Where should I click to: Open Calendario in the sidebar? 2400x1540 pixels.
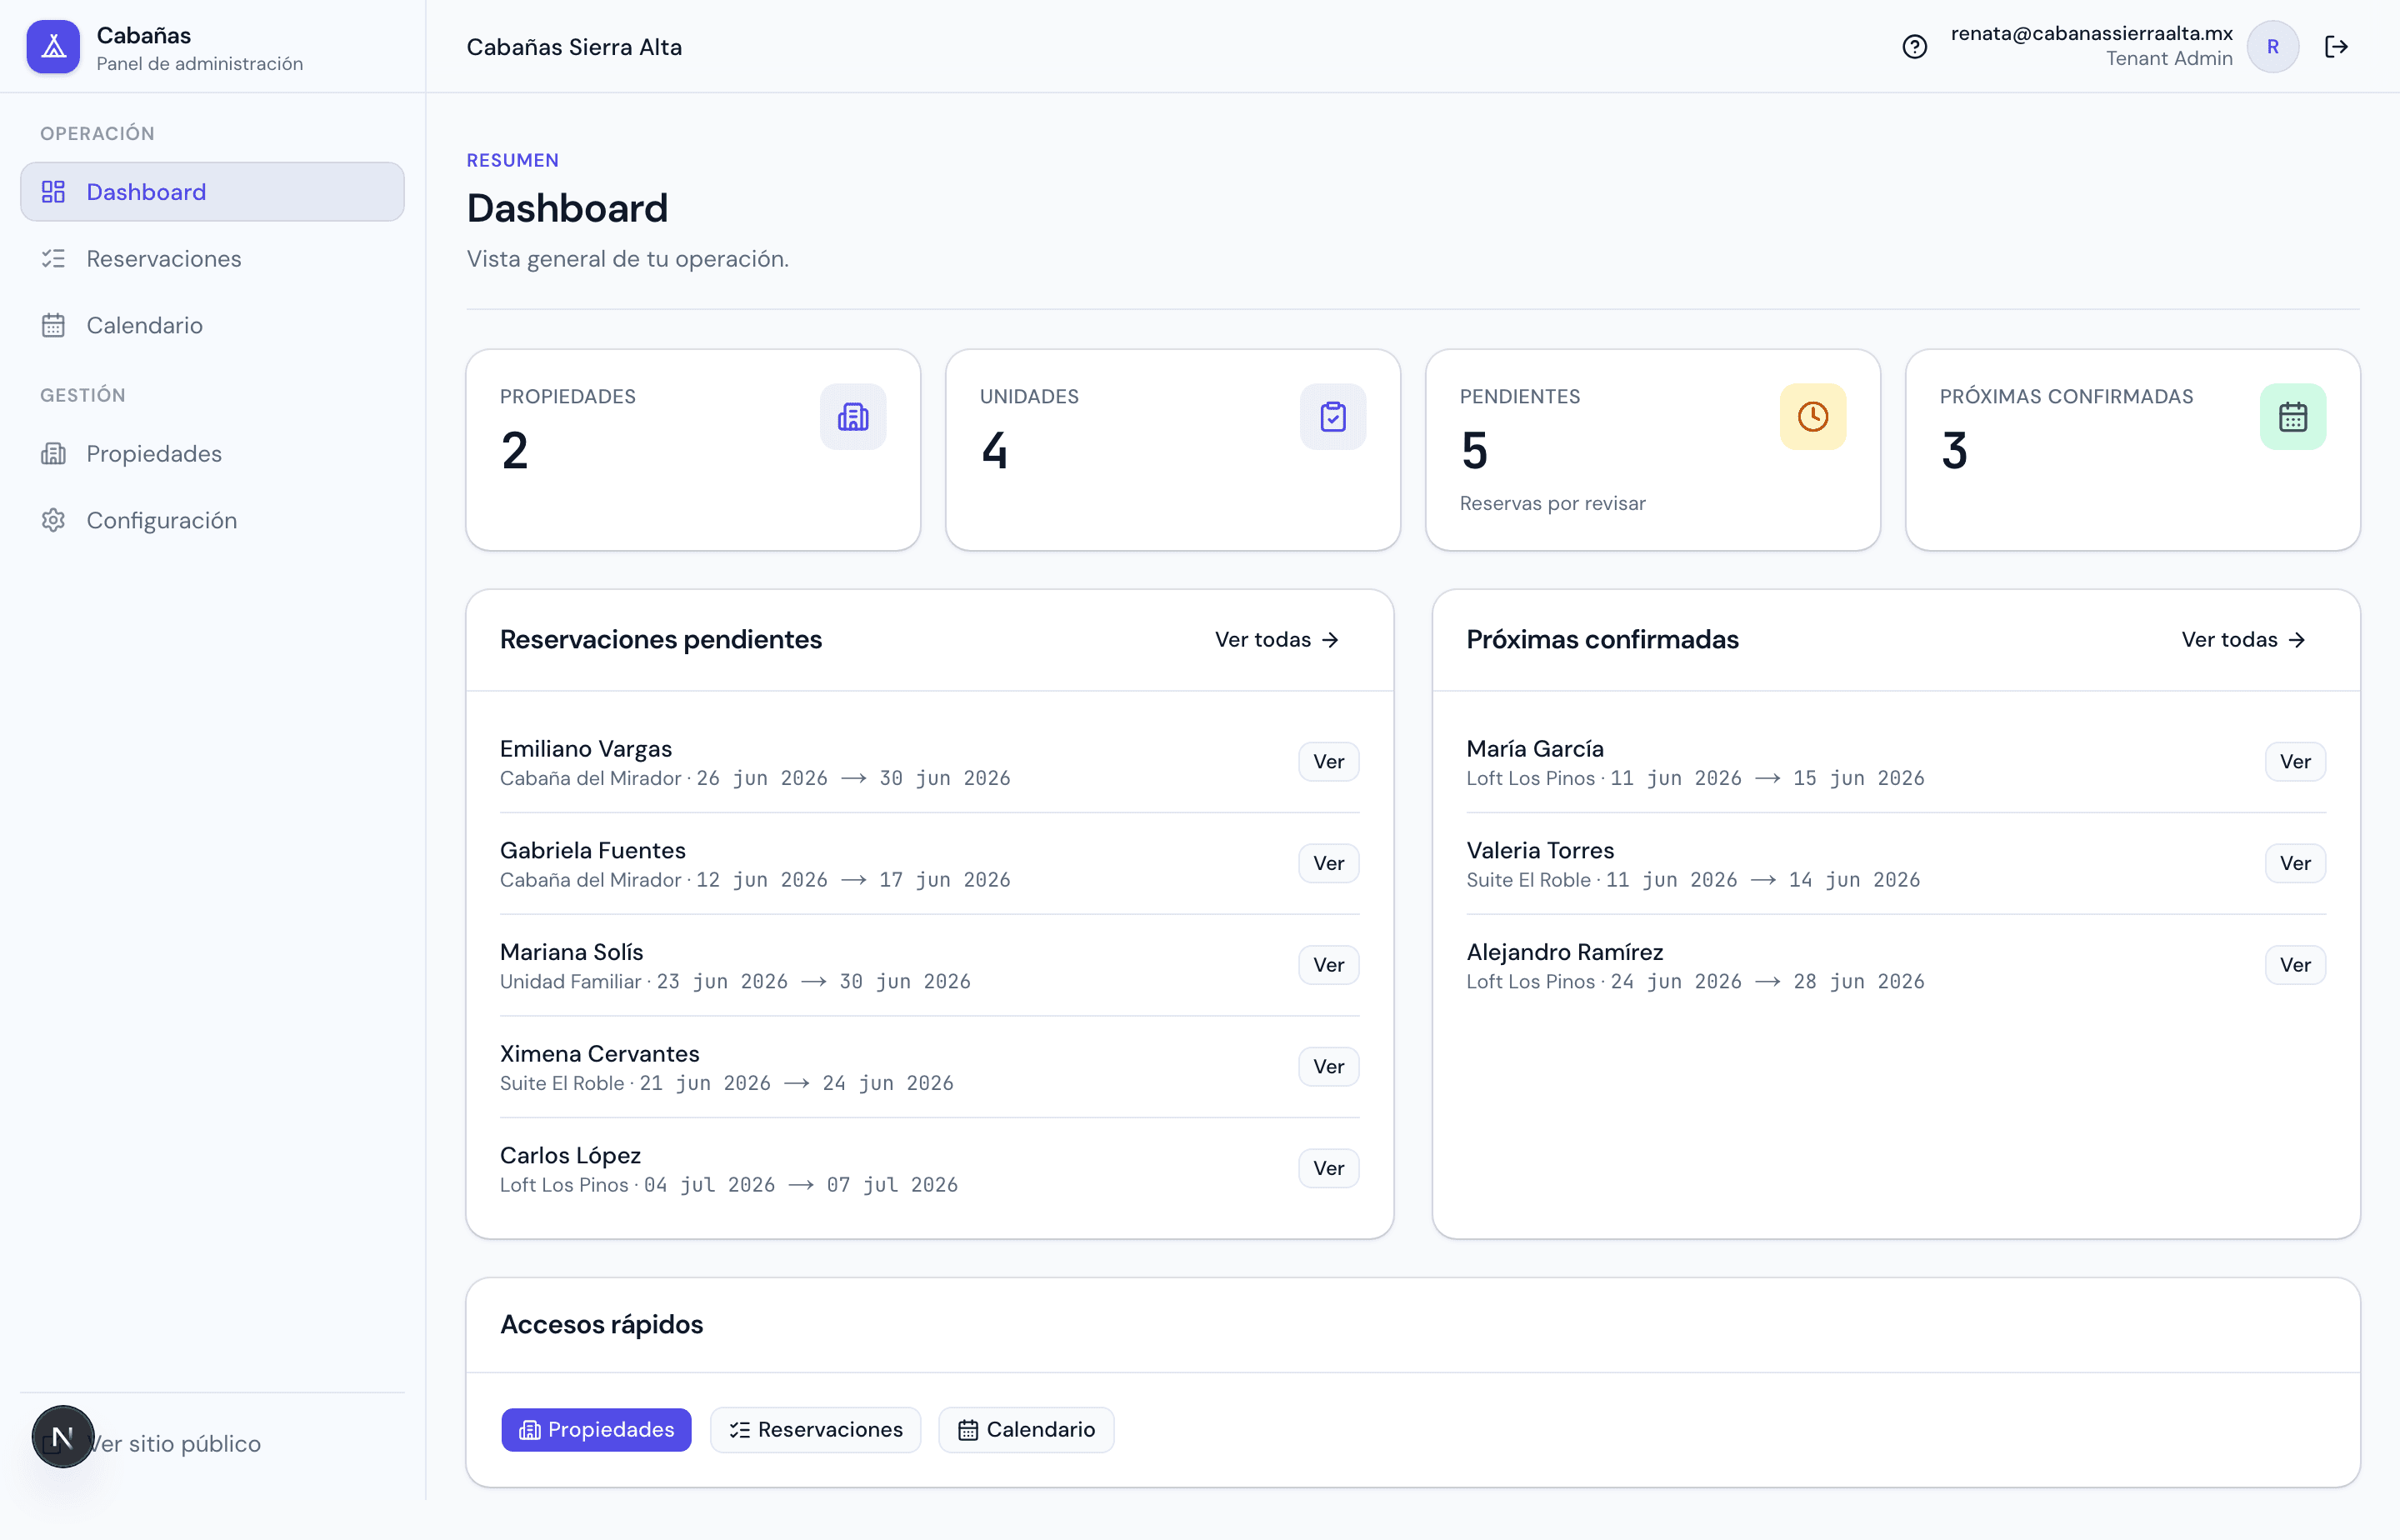tap(212, 325)
